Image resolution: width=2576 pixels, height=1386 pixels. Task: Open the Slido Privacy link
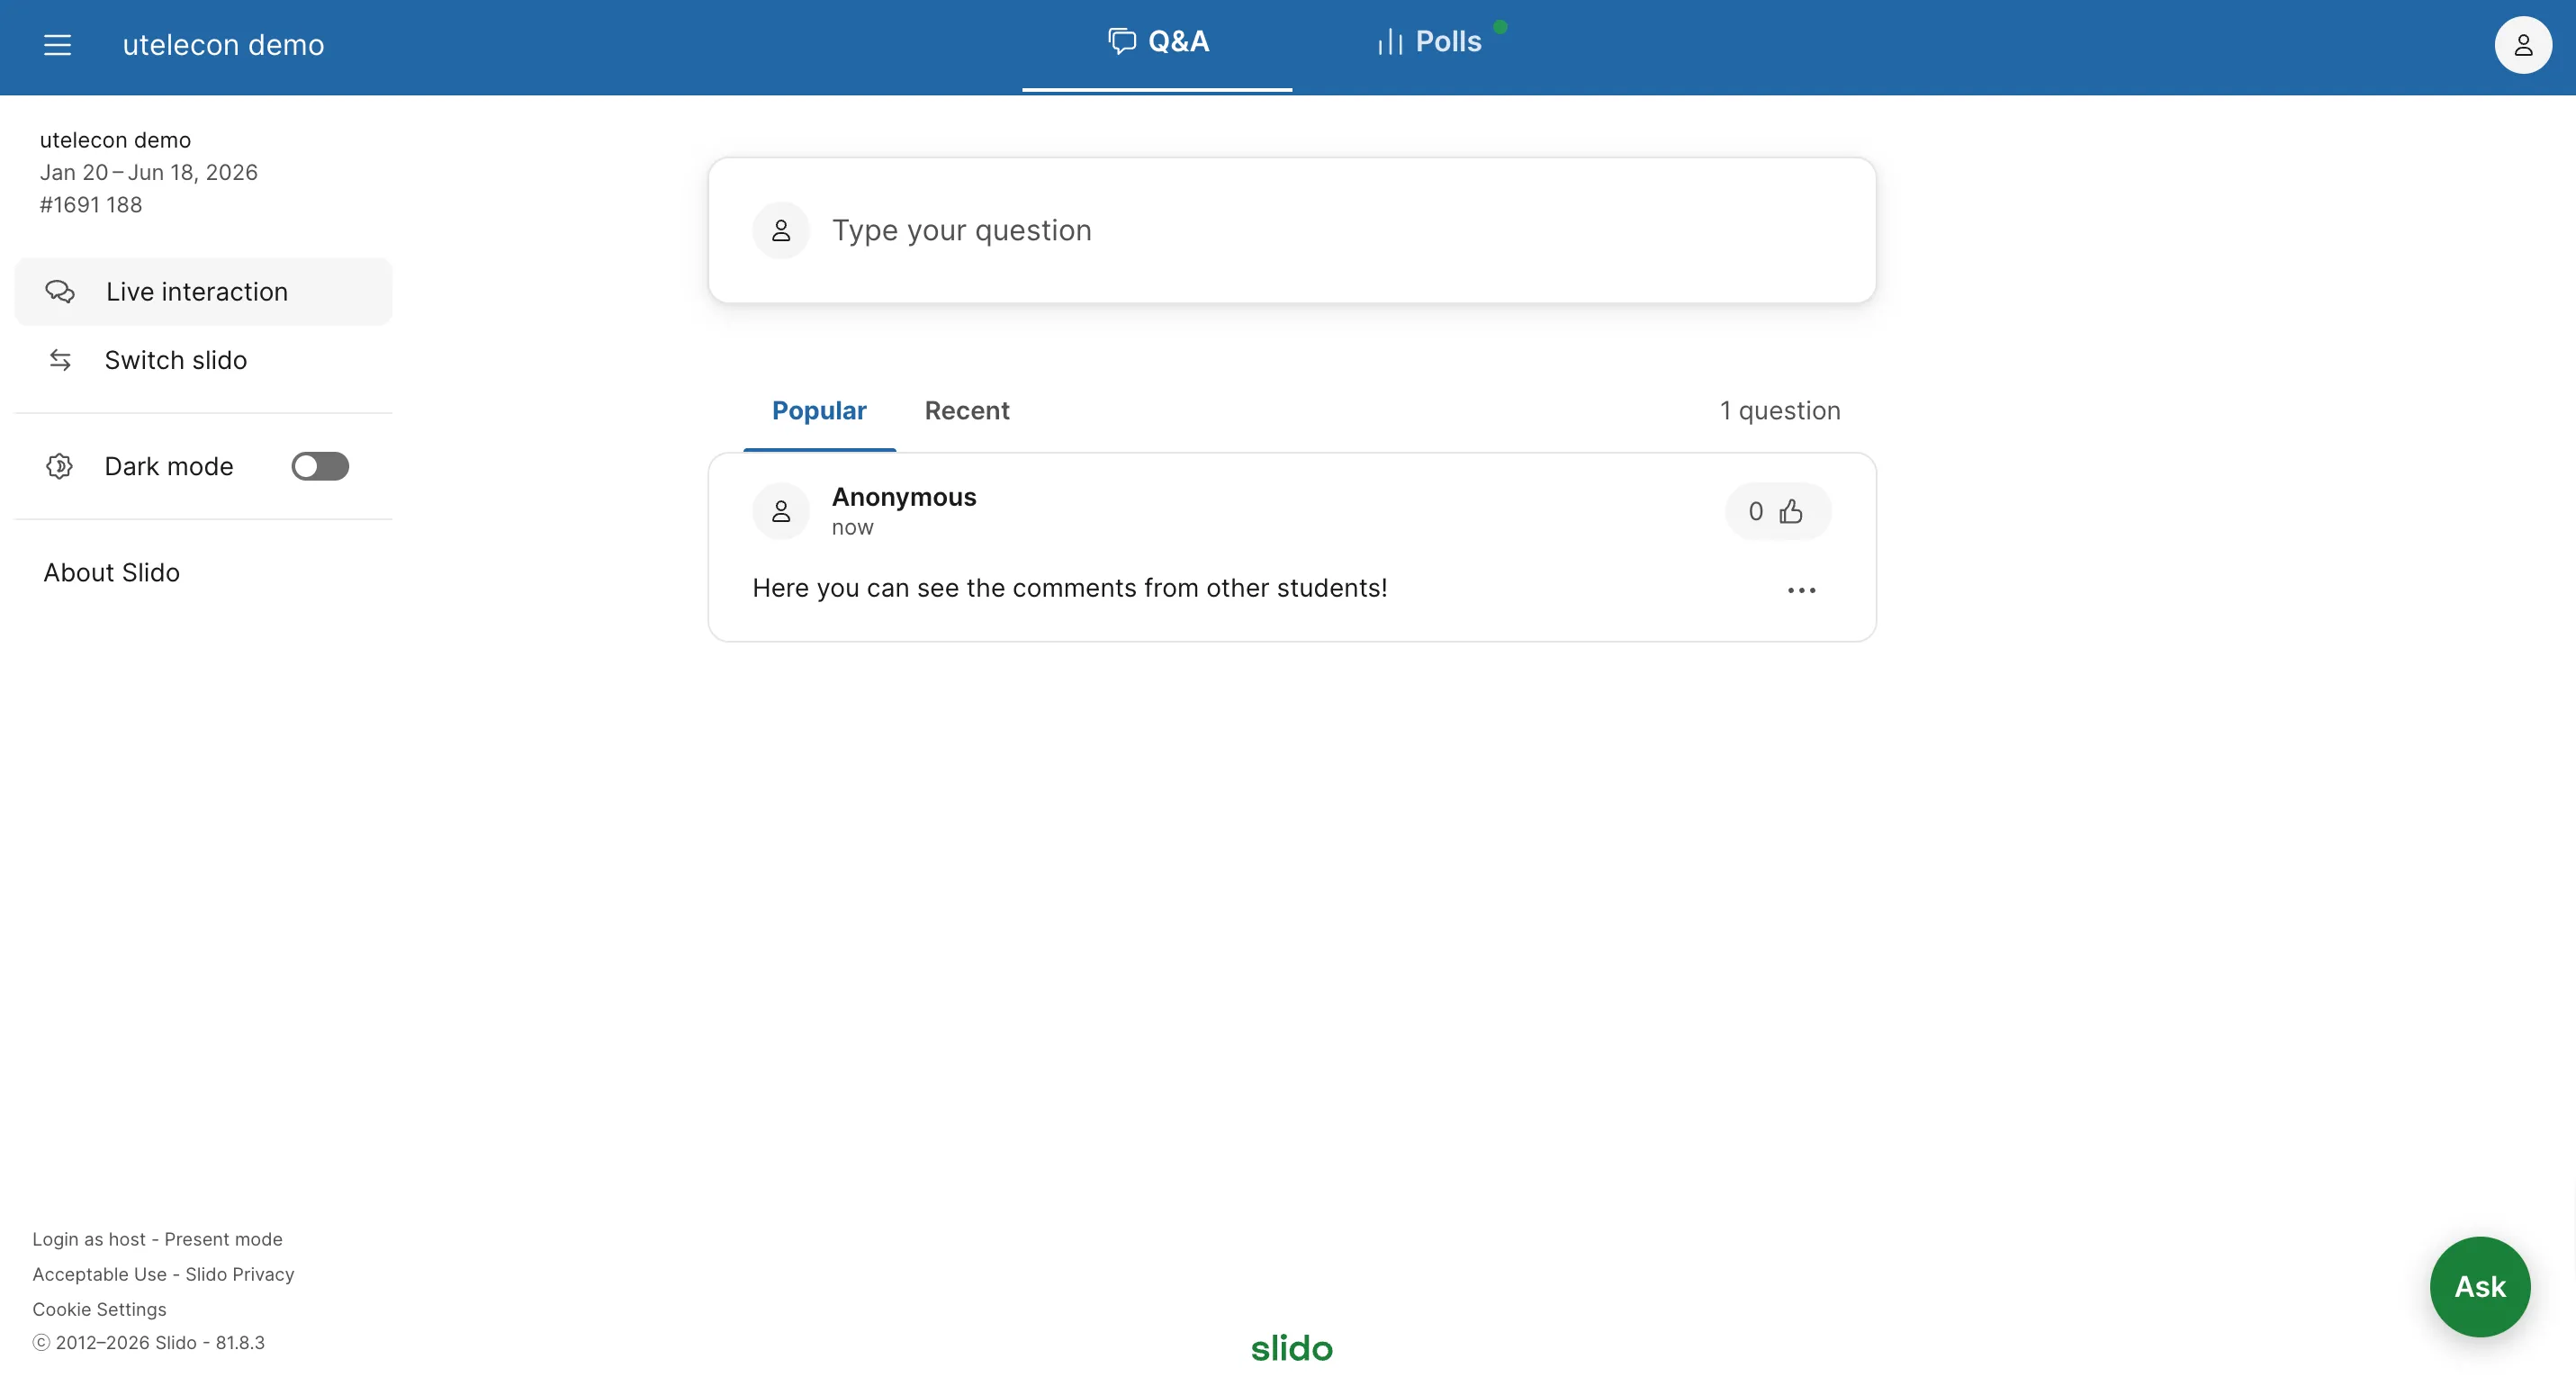tap(240, 1274)
